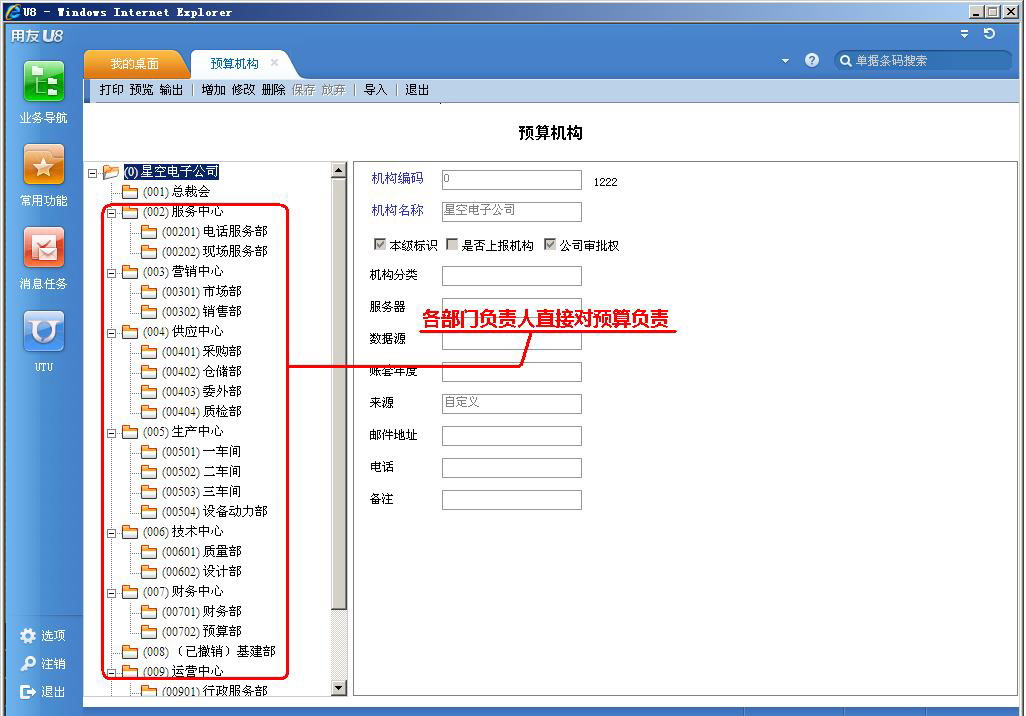Image resolution: width=1026 pixels, height=716 pixels.
Task: Click the folder icon of 财务部
Action: coord(149,612)
